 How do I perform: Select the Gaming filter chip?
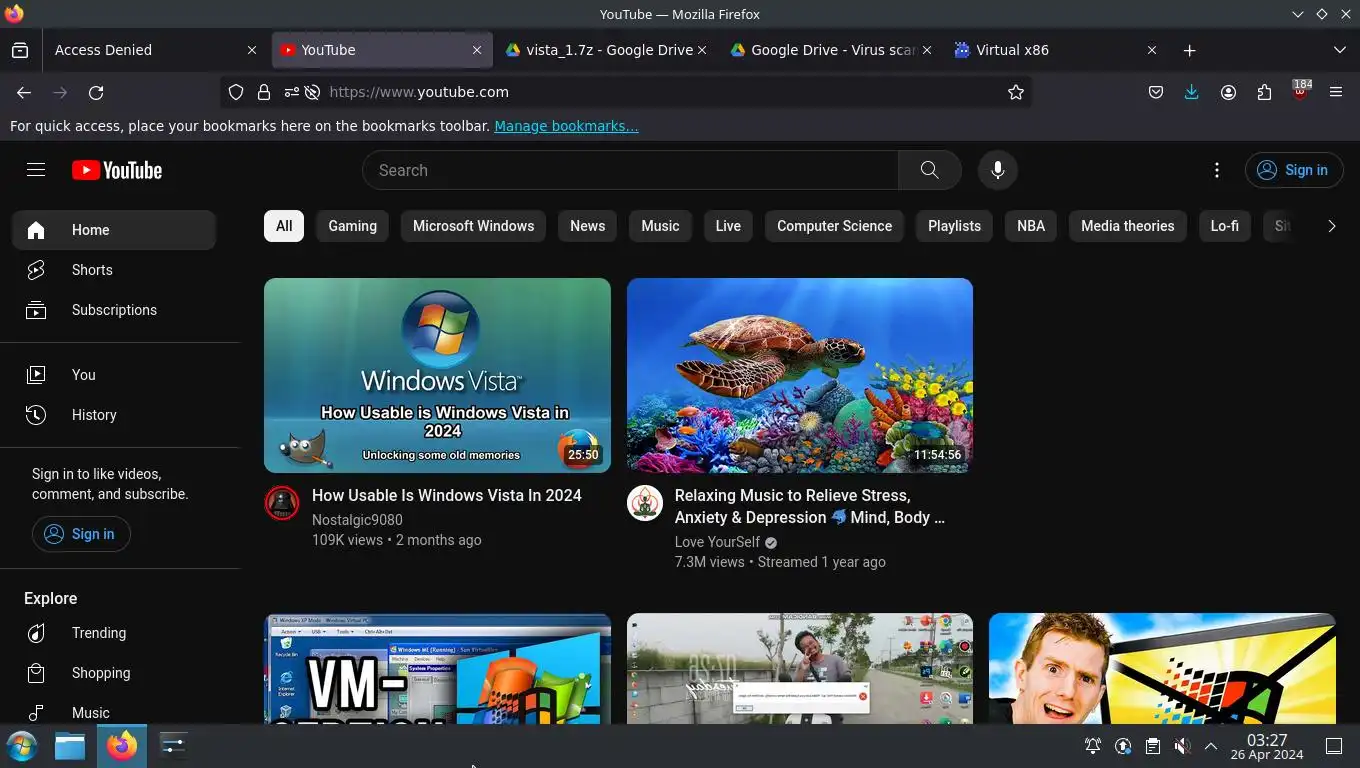(x=353, y=226)
